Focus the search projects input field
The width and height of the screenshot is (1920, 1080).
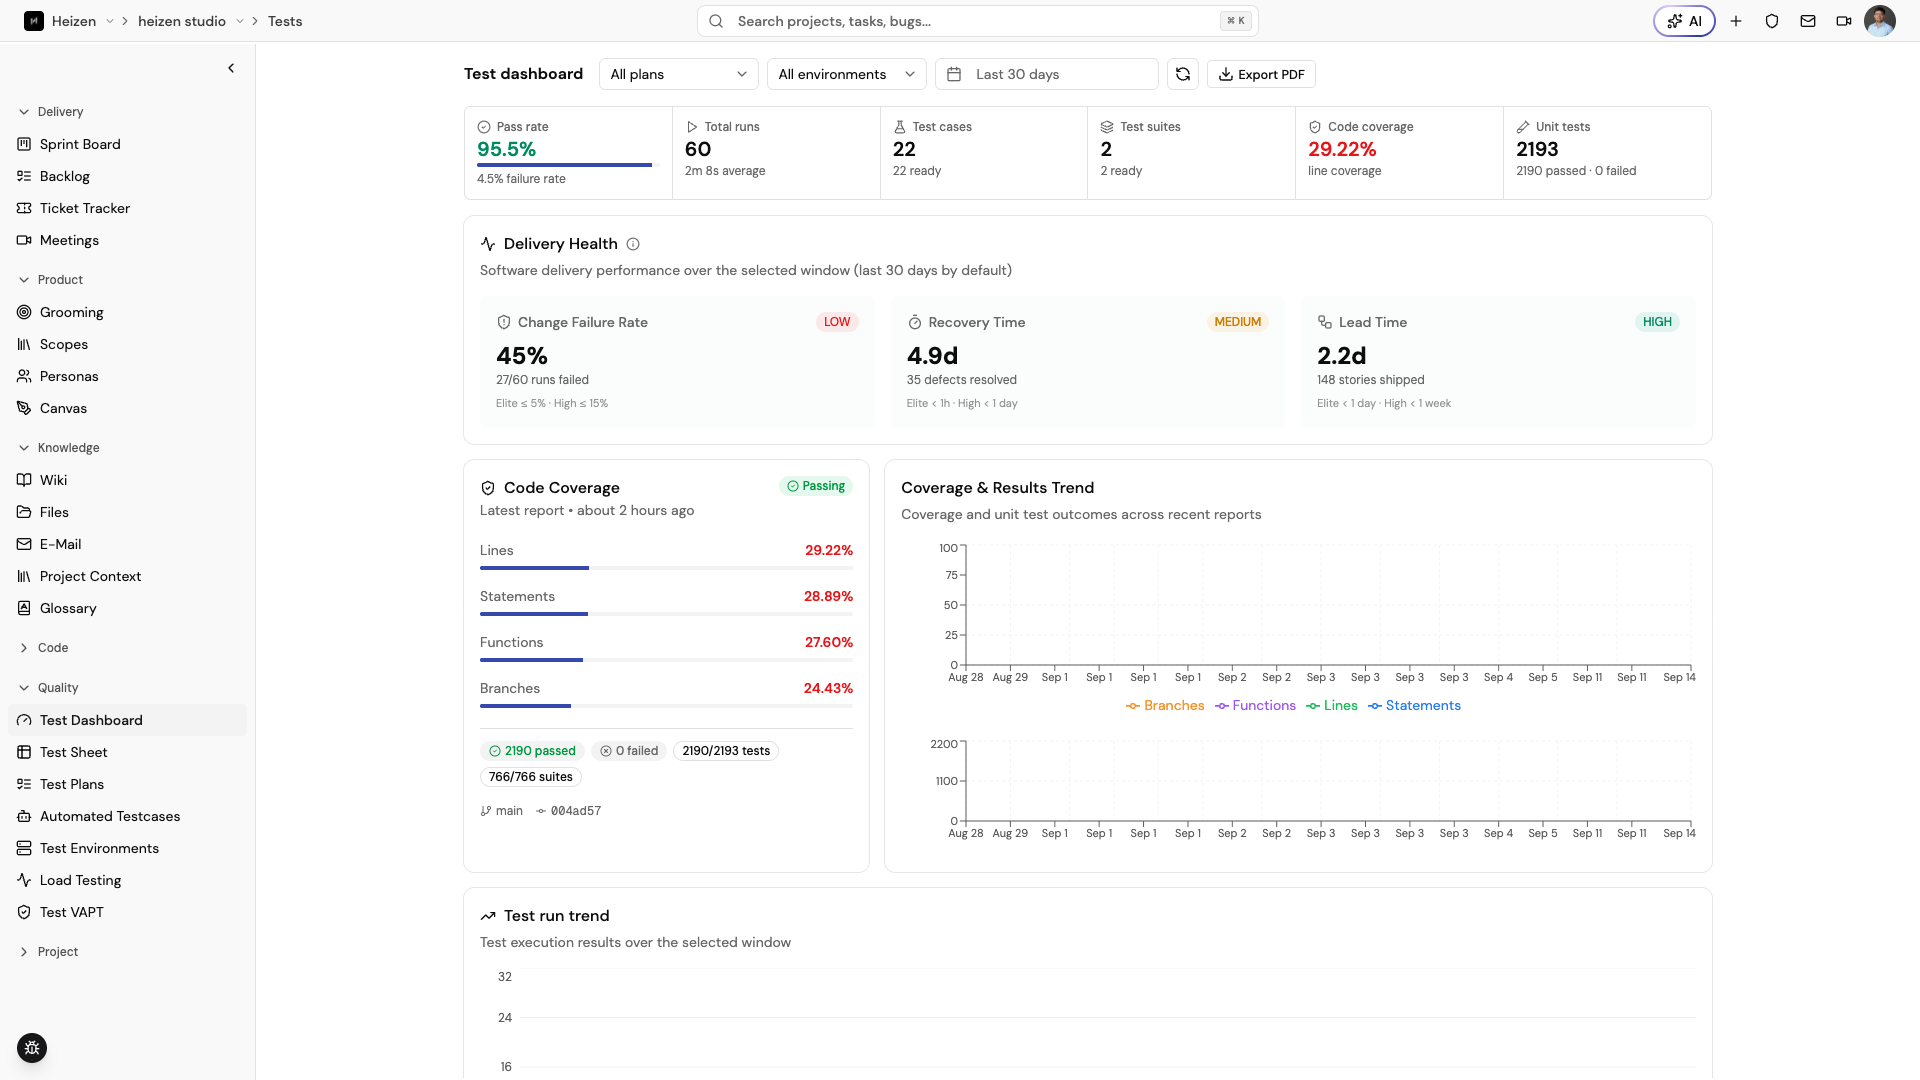(x=977, y=21)
